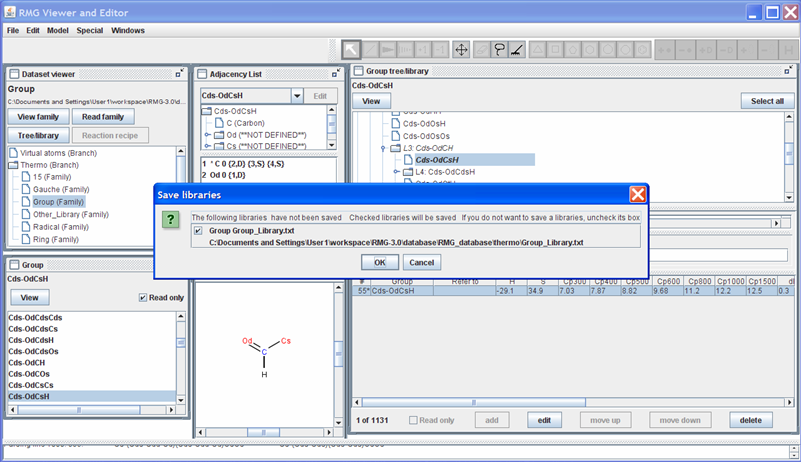This screenshot has height=462, width=801.
Task: Select the four-arrow move tool
Action: coord(461,50)
